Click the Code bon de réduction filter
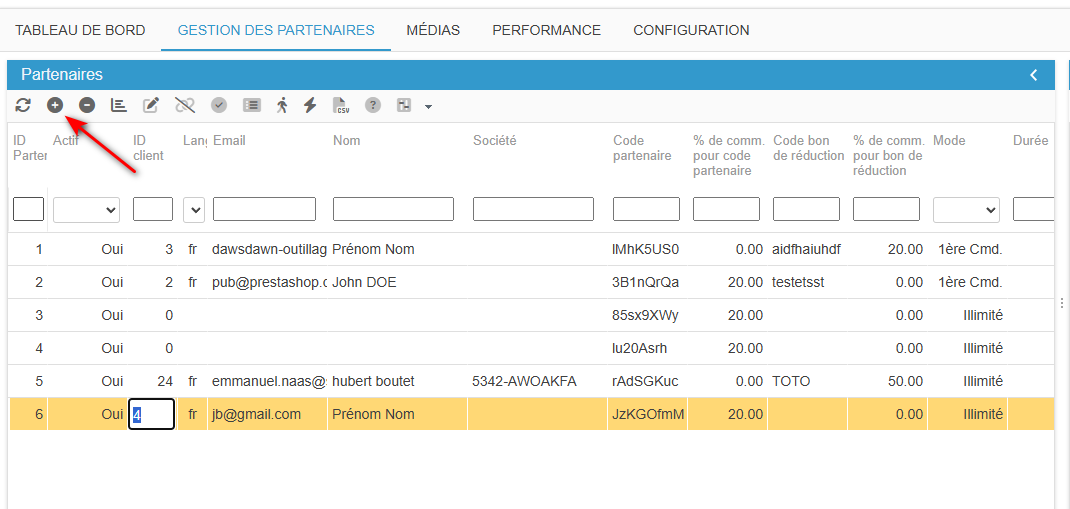 click(x=807, y=209)
